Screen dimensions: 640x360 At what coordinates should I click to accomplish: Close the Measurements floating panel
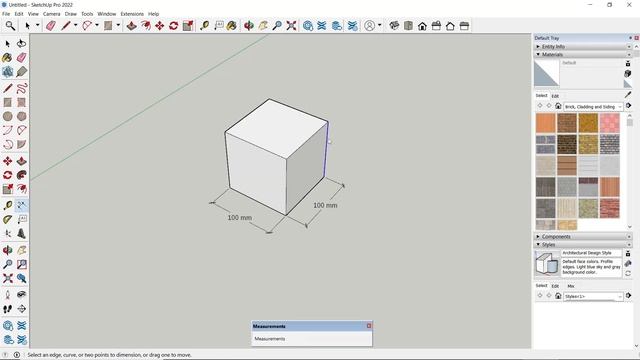pos(369,326)
